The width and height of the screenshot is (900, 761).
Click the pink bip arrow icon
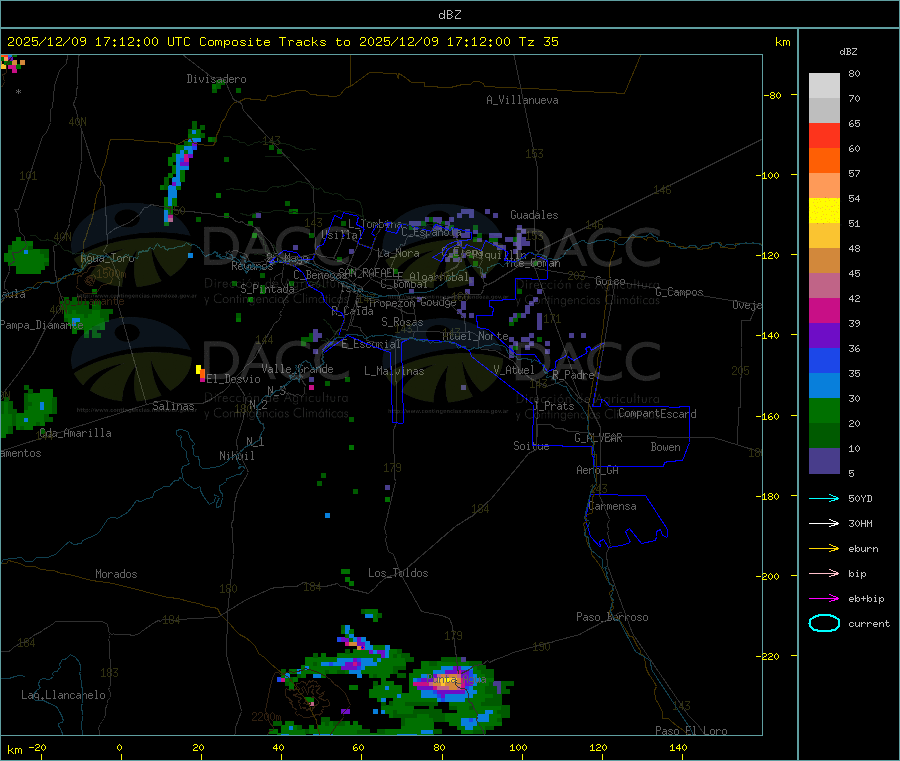click(x=824, y=573)
